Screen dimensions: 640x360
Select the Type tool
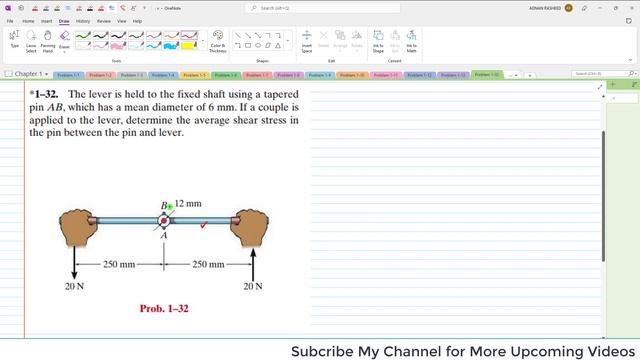[15, 40]
